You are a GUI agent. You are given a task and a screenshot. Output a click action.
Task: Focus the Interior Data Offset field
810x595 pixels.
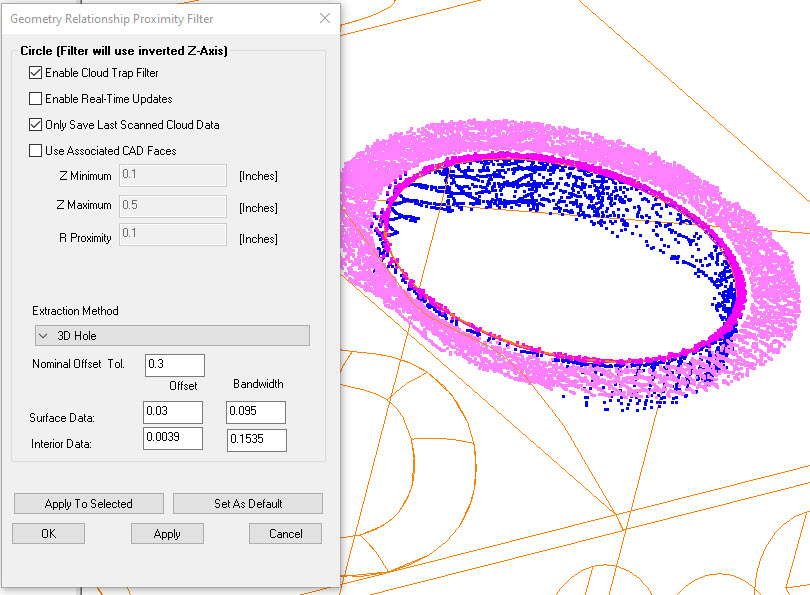coord(172,438)
